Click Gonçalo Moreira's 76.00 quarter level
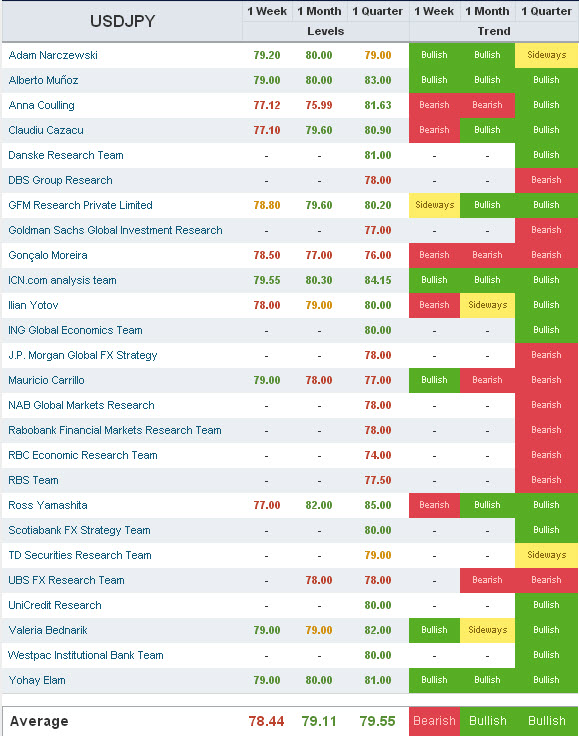The image size is (579, 736). pyautogui.click(x=378, y=255)
